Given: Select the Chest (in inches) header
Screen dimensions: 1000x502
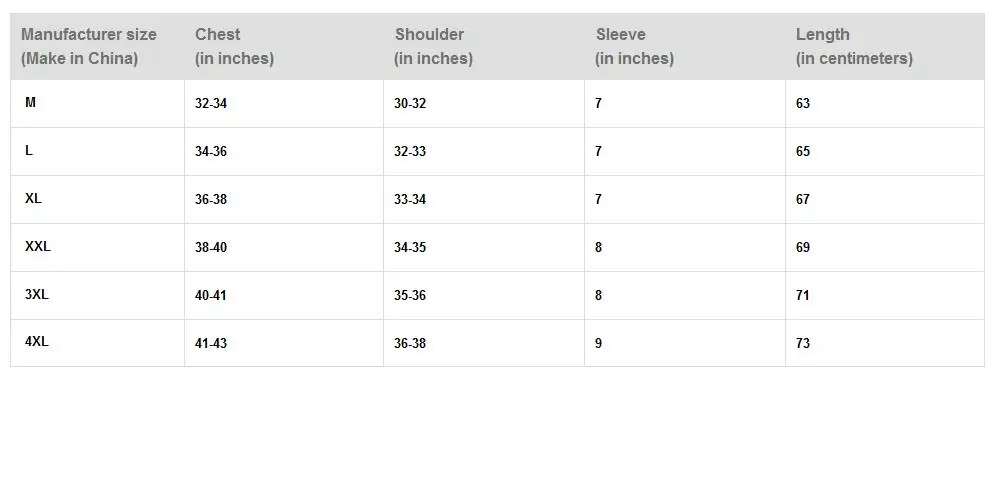Looking at the screenshot, I should (x=234, y=46).
